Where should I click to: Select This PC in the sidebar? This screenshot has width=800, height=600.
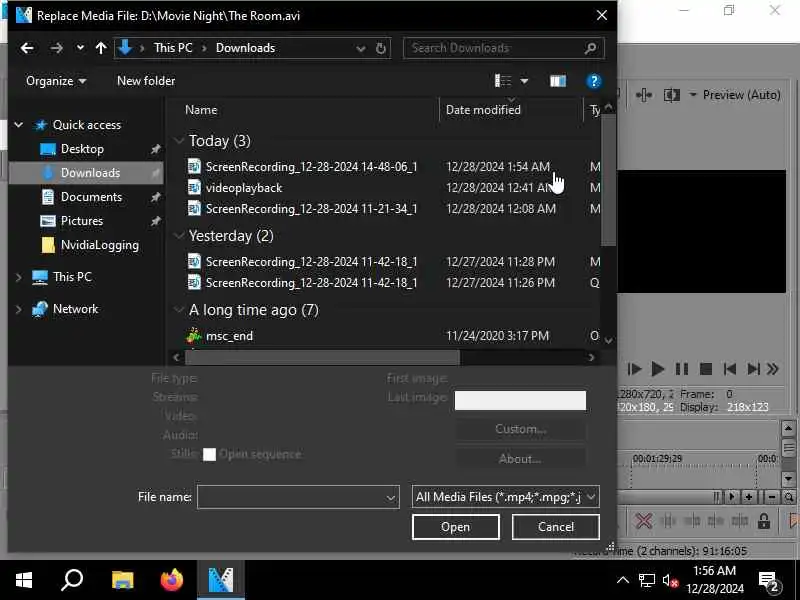pos(72,277)
